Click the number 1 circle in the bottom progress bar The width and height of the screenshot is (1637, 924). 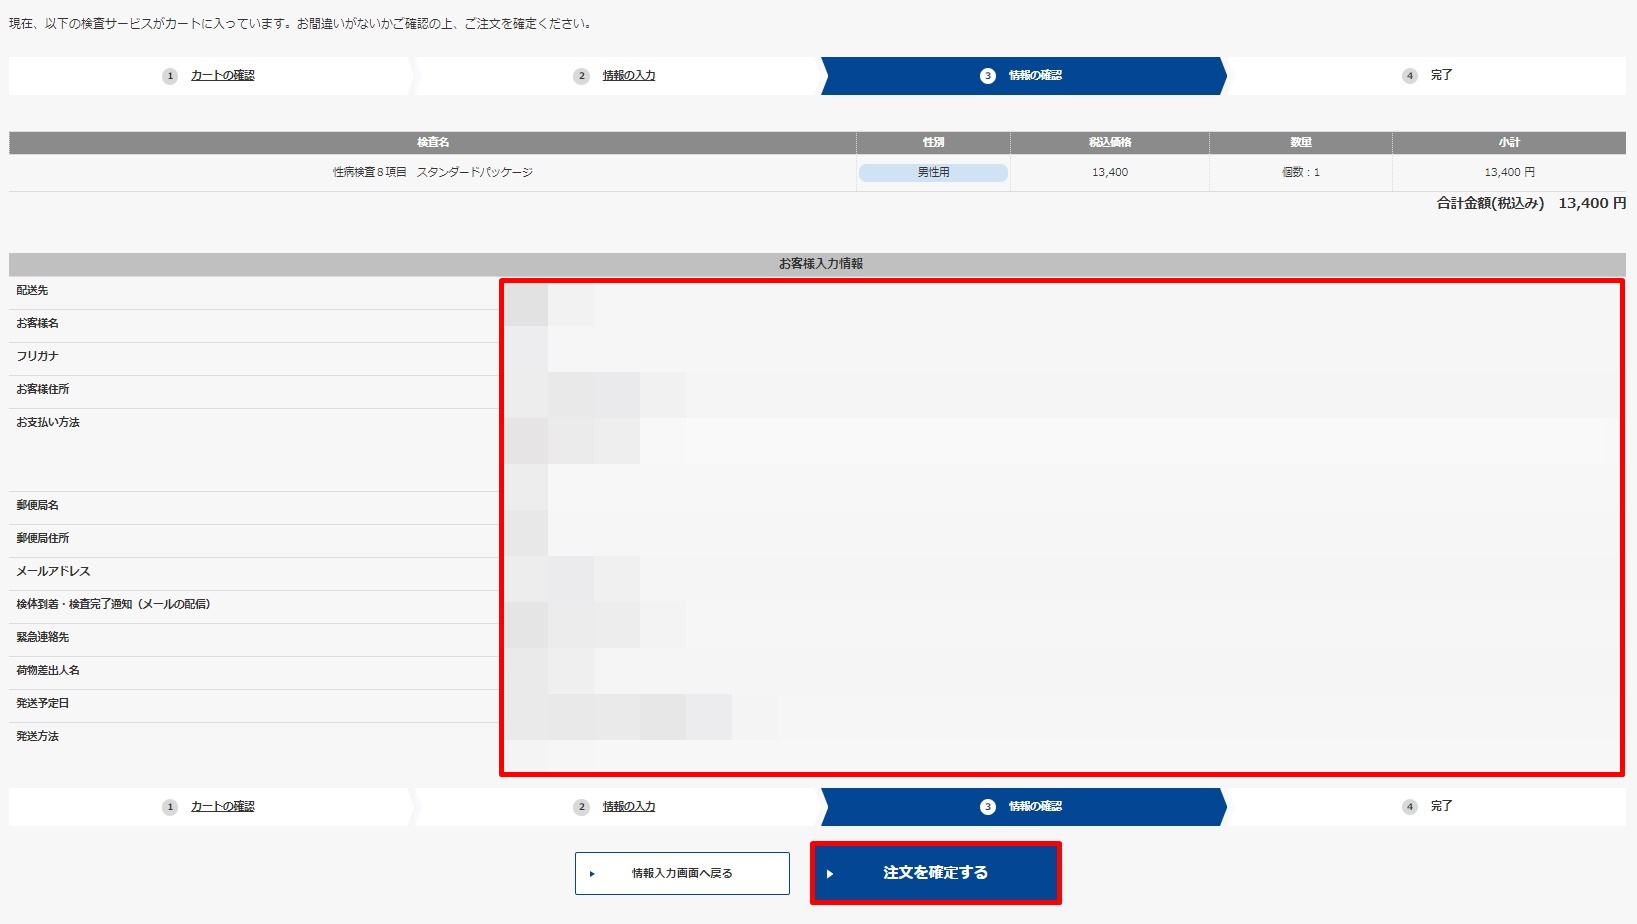point(169,806)
